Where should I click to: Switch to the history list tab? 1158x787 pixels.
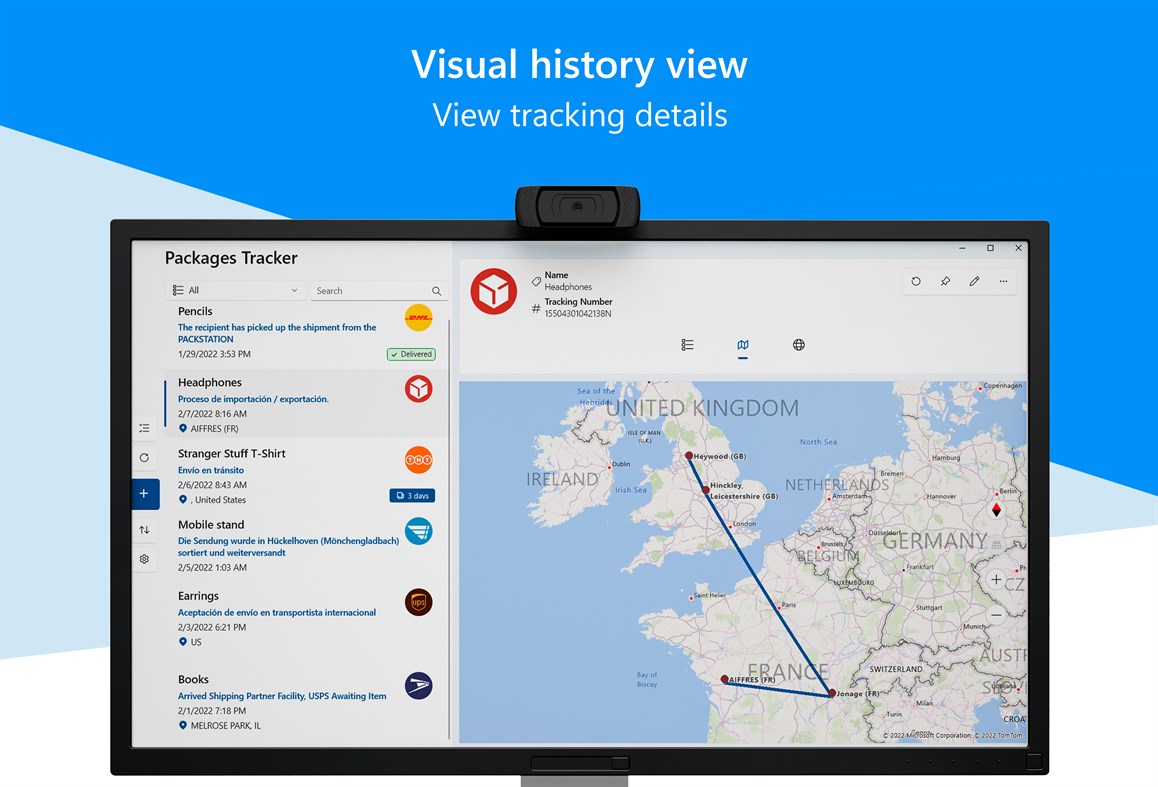[x=687, y=344]
